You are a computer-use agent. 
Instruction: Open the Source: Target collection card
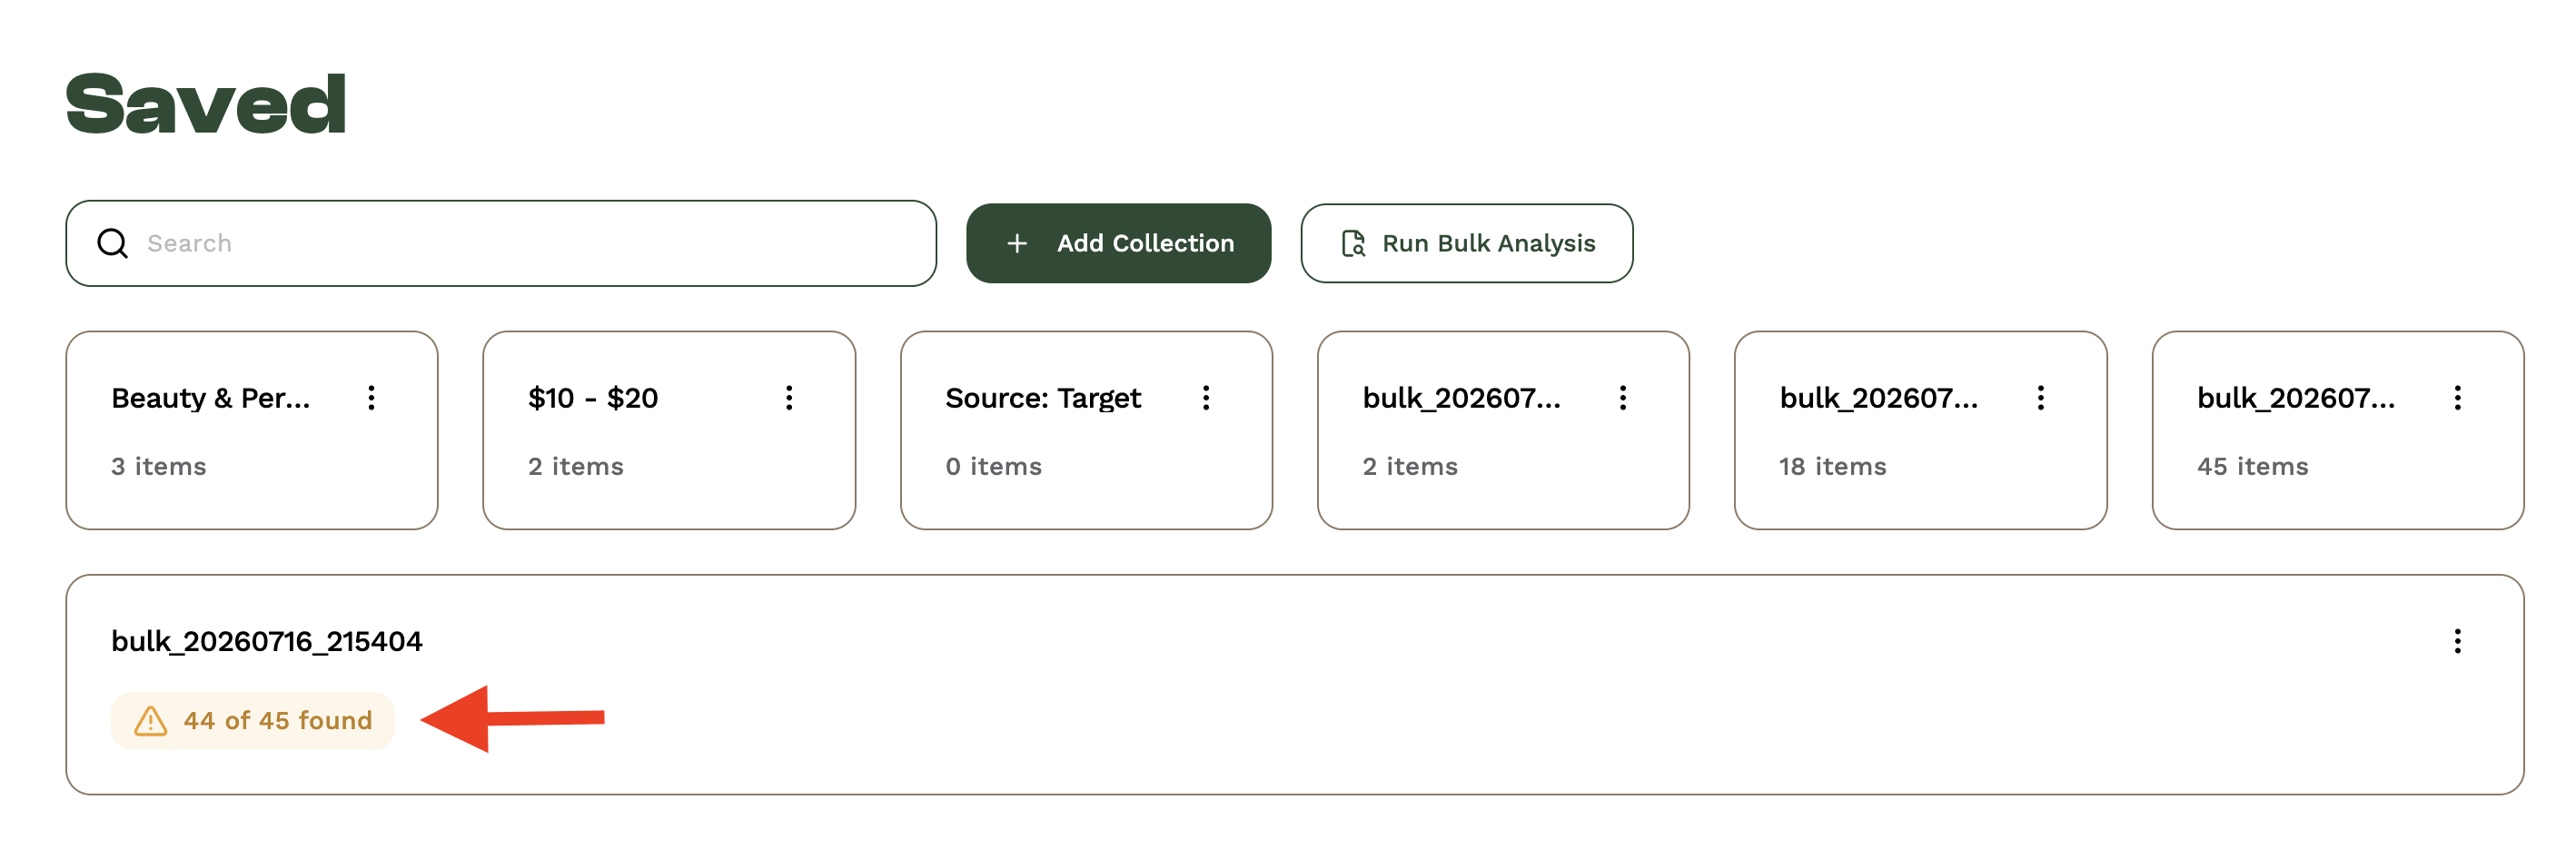1086,430
